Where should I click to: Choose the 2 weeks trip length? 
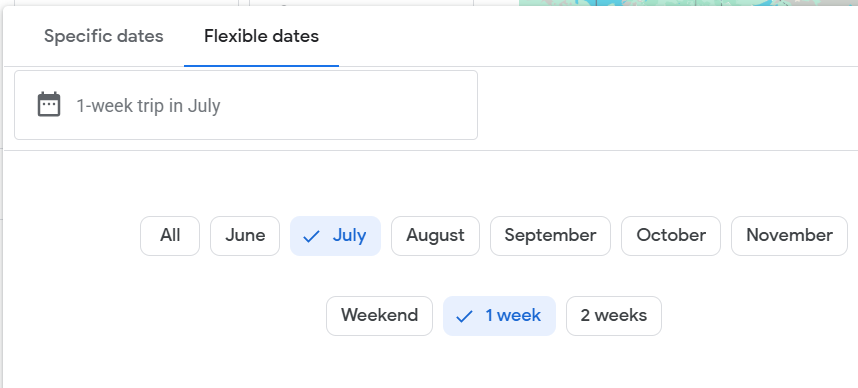613,316
